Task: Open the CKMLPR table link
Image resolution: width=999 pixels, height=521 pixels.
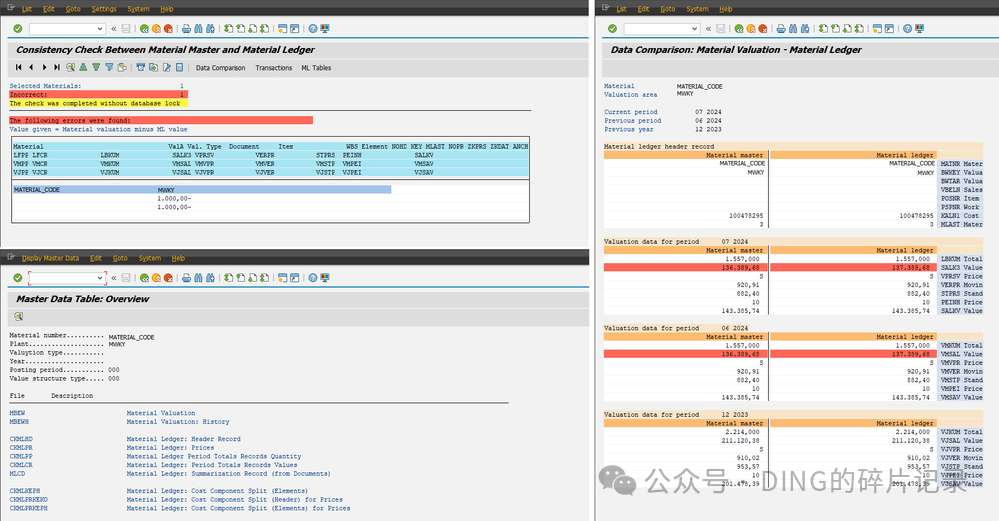Action: coord(21,448)
